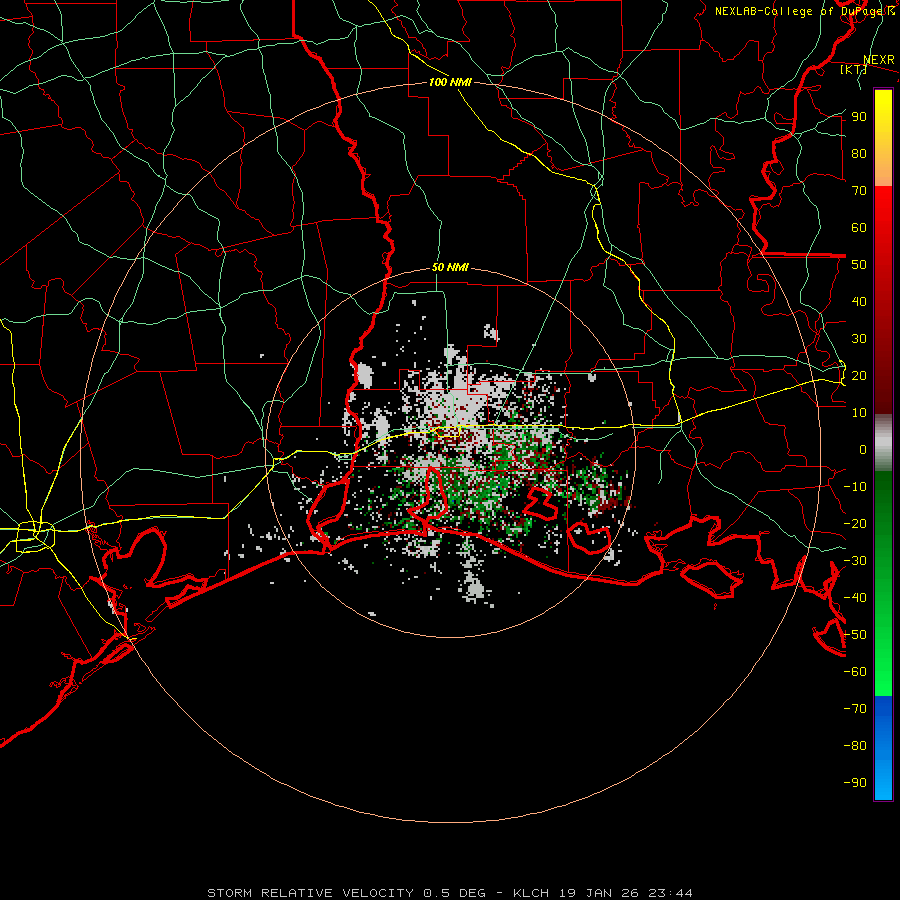The height and width of the screenshot is (900, 900).
Task: Click the -40 value on velocity scale
Action: tap(855, 598)
